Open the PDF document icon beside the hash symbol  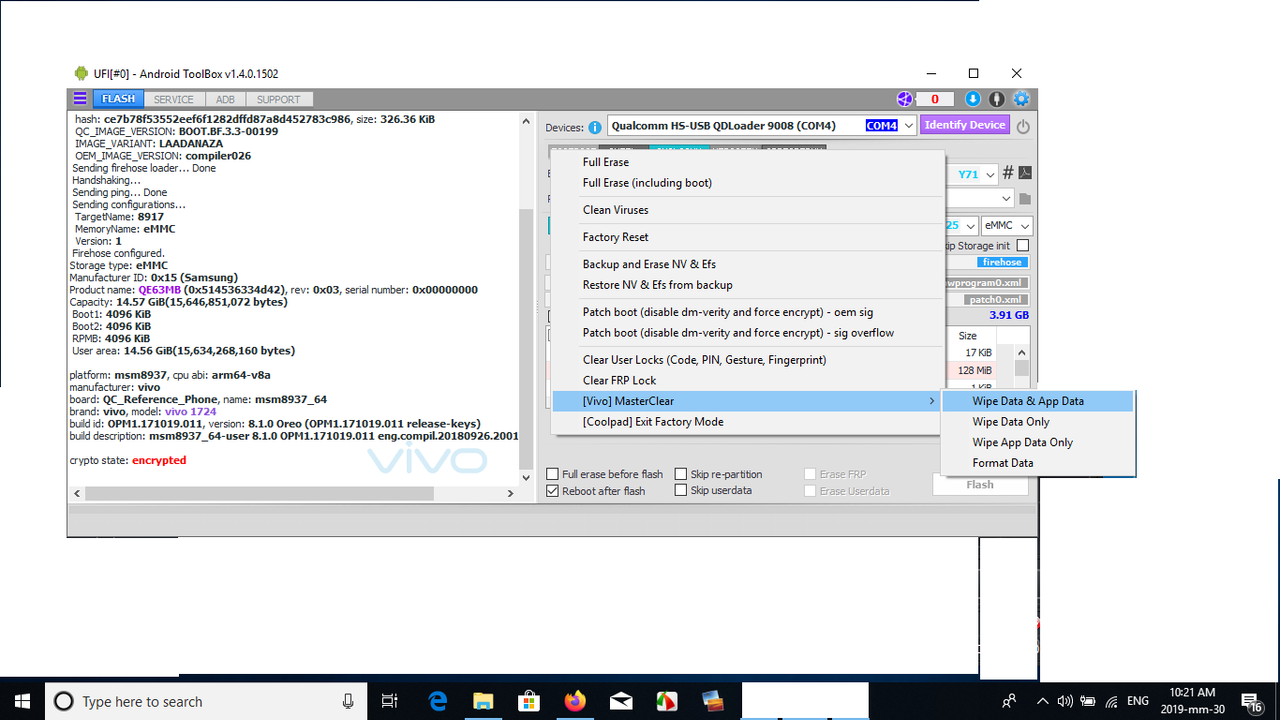click(x=1025, y=173)
